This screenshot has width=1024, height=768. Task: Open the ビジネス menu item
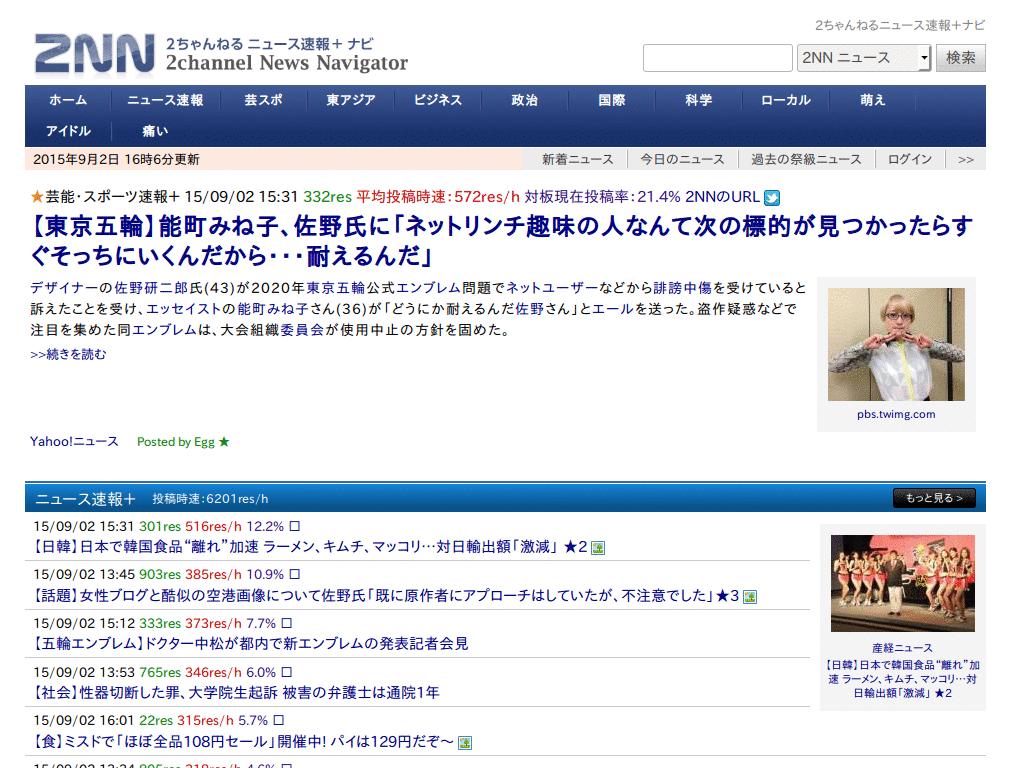point(438,100)
